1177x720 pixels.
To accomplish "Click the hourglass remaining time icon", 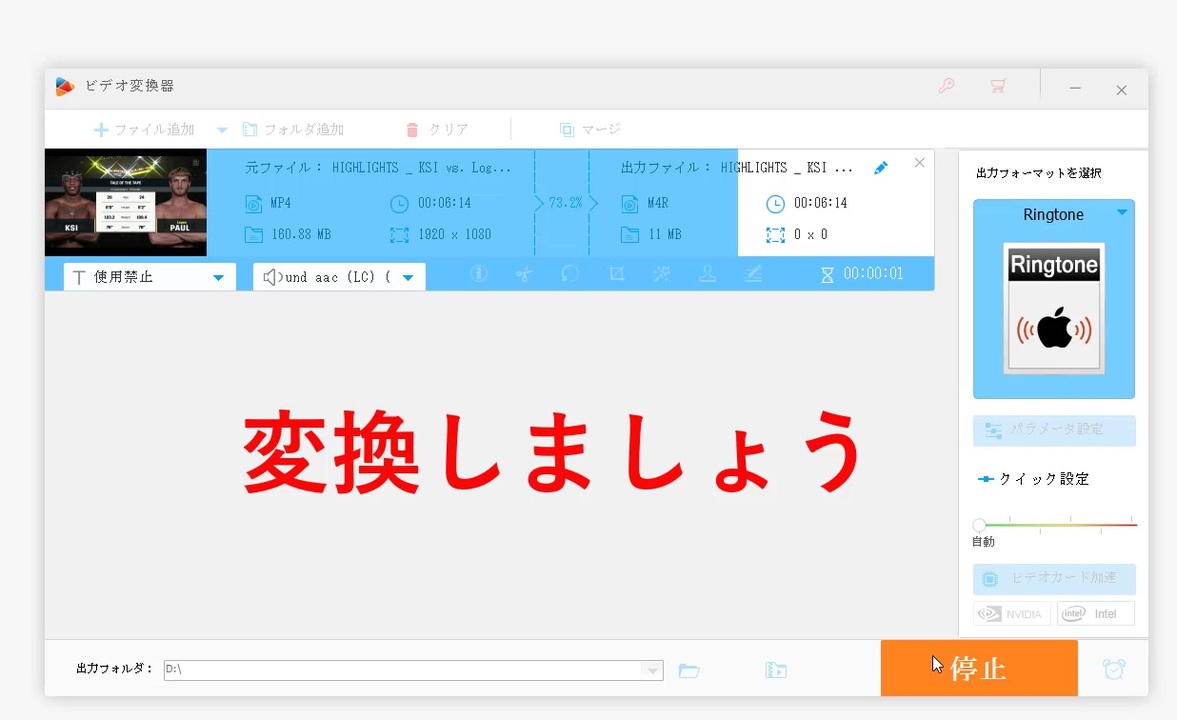I will (827, 275).
